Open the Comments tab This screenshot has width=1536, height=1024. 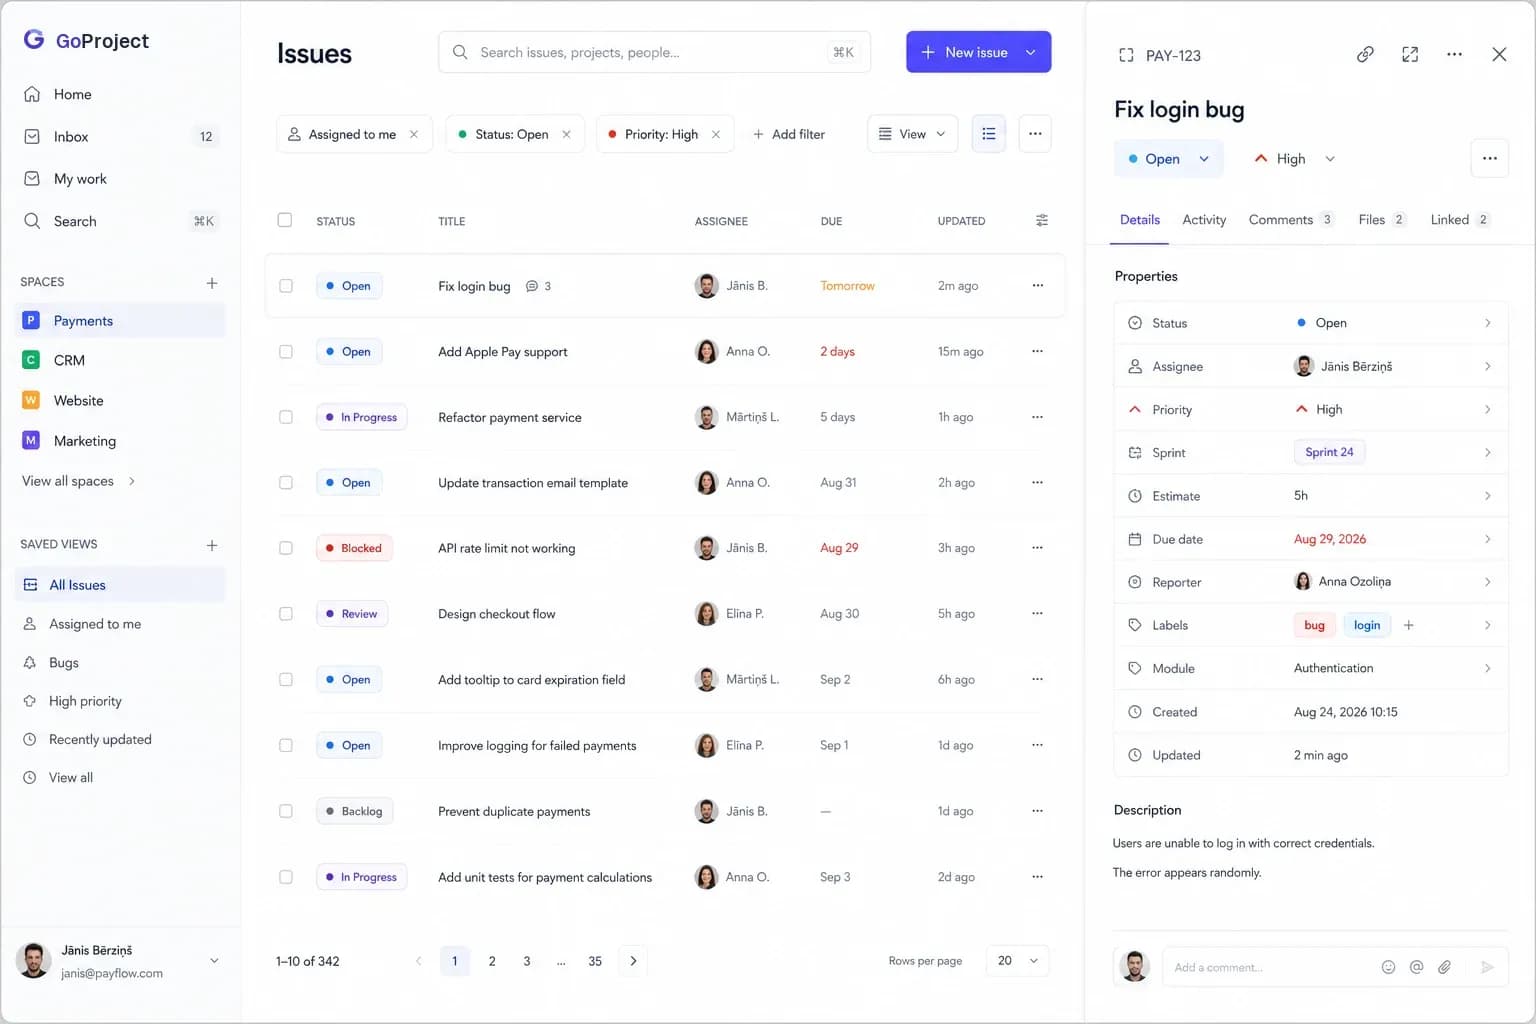coord(1291,220)
